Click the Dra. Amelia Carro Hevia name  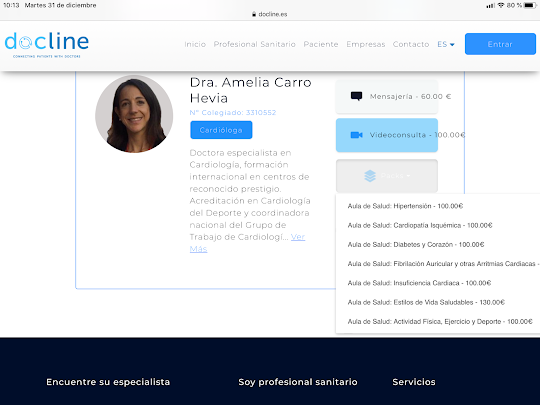pyautogui.click(x=250, y=90)
